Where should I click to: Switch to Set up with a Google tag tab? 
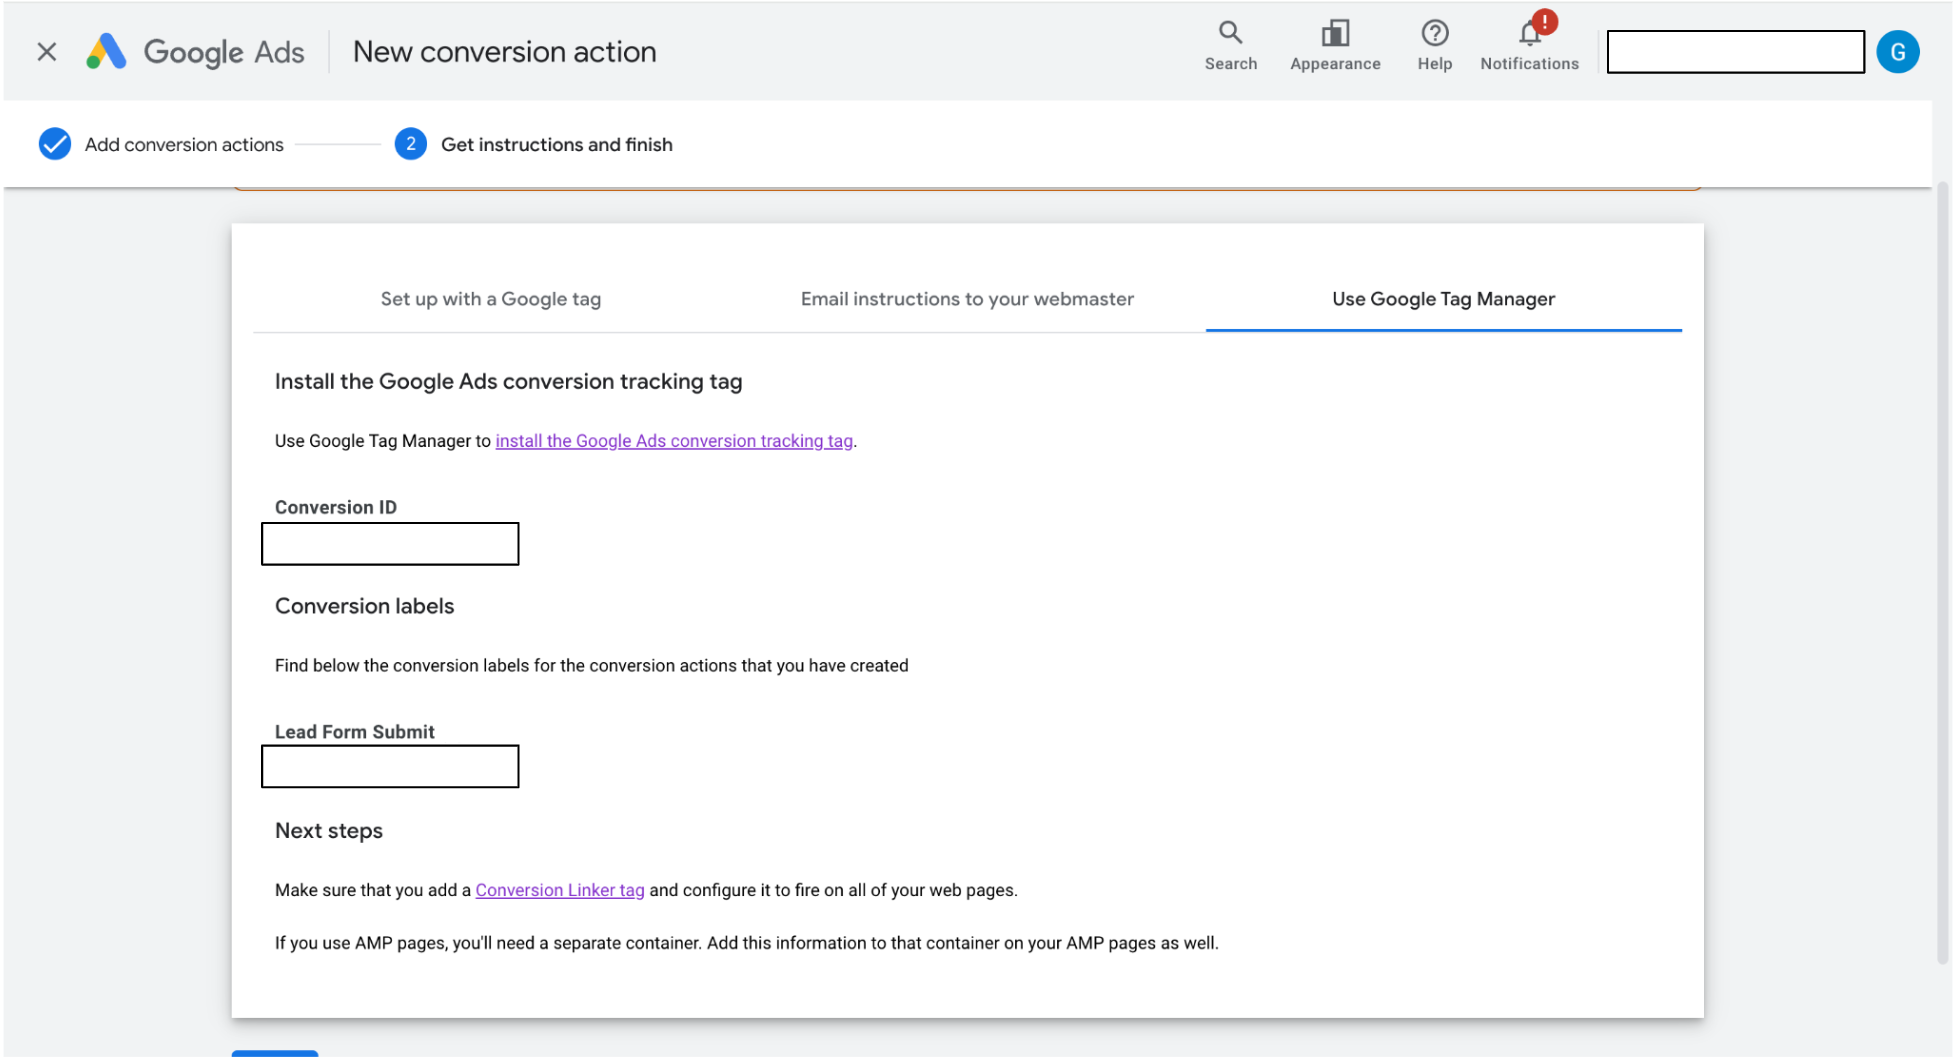coord(490,299)
